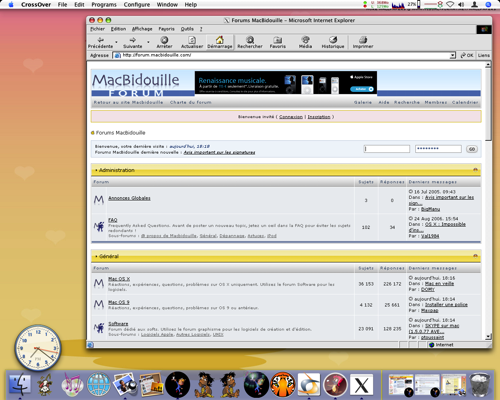Open the Recherche link in forum header
This screenshot has height=400, width=500.
407,102
